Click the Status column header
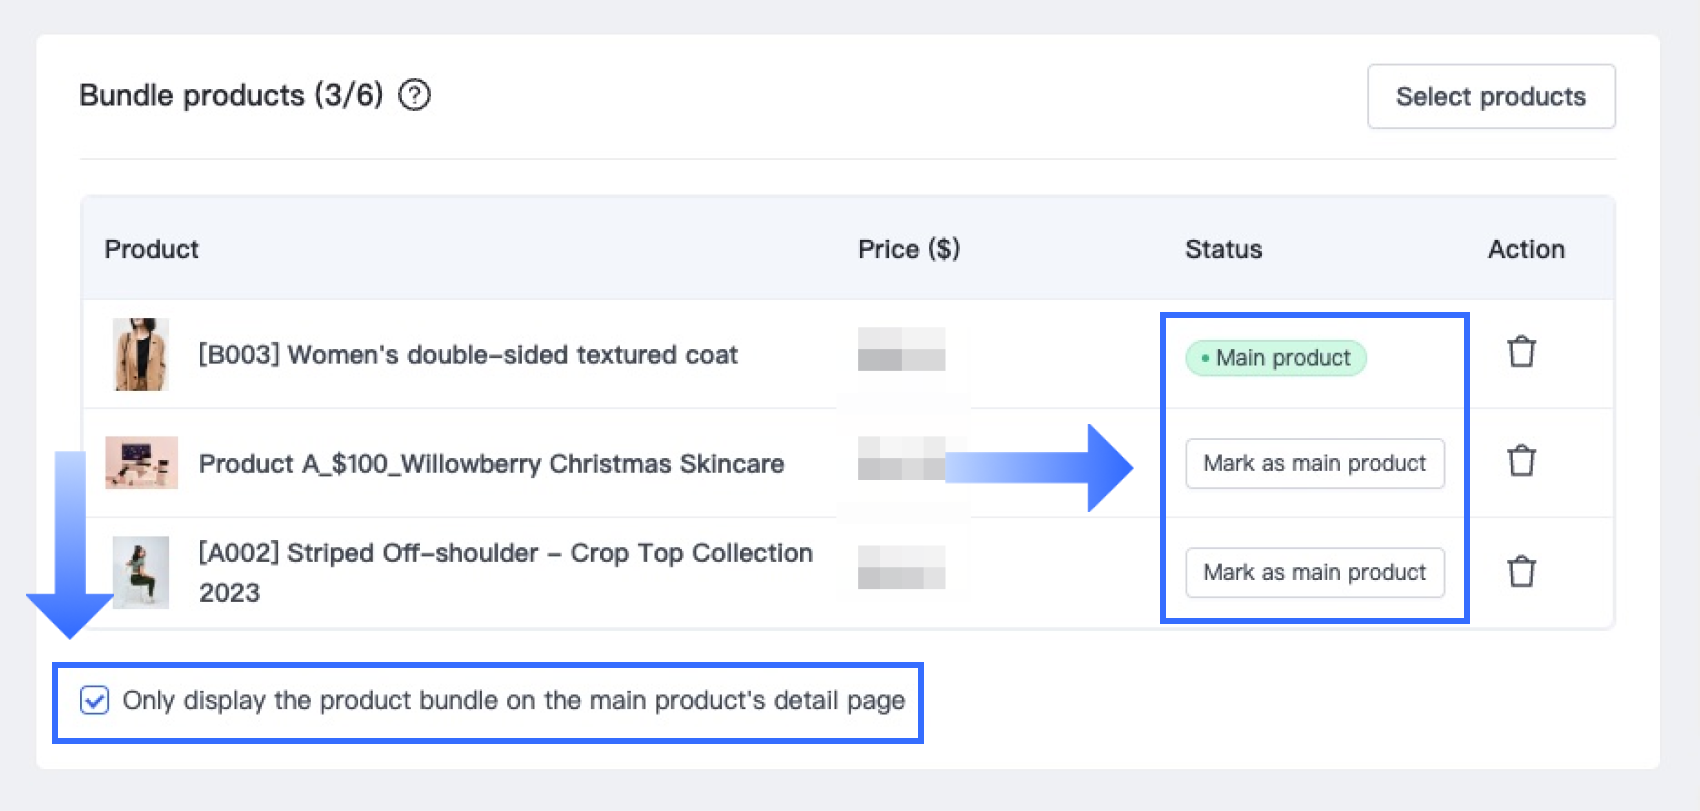 1223,249
